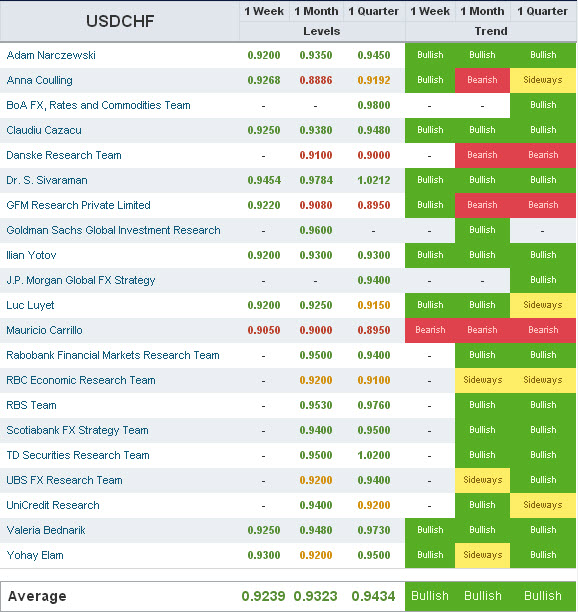This screenshot has width=578, height=612.
Task: Click the 1 Week header under Levels
Action: point(264,11)
